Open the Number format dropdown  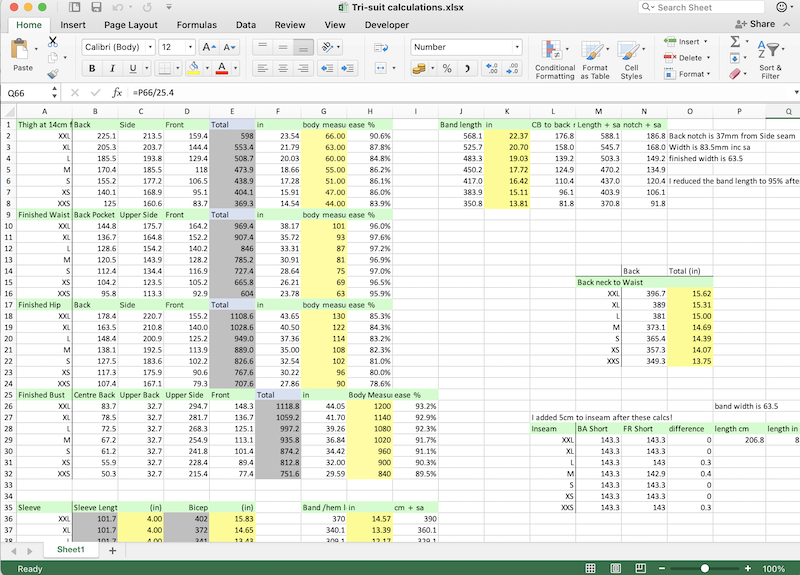(517, 47)
